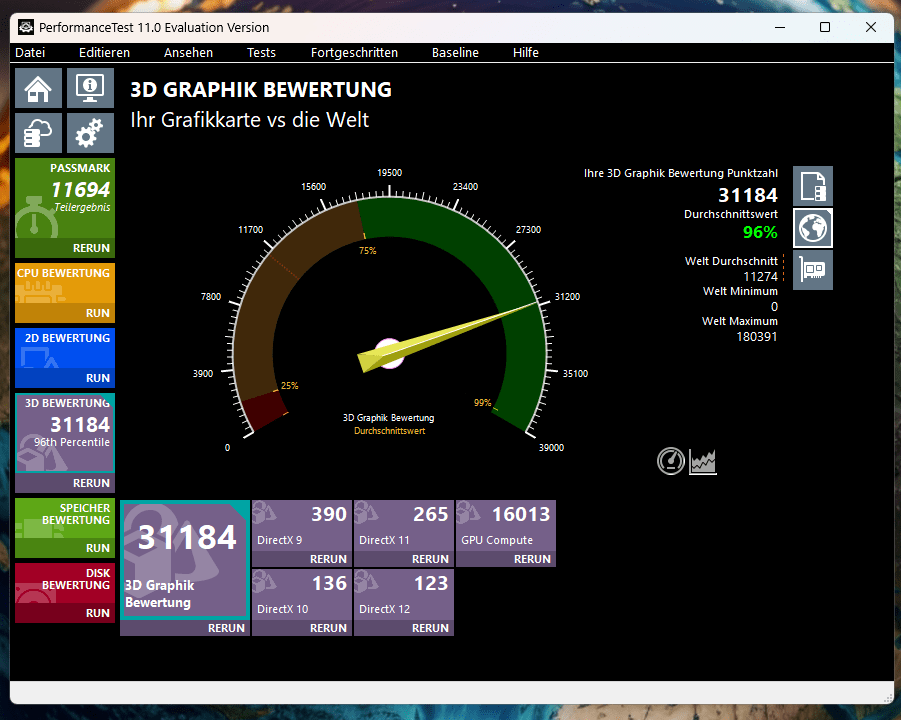Click the gauge needle center hub
Viewport: 901px width, 720px height.
tap(390, 353)
